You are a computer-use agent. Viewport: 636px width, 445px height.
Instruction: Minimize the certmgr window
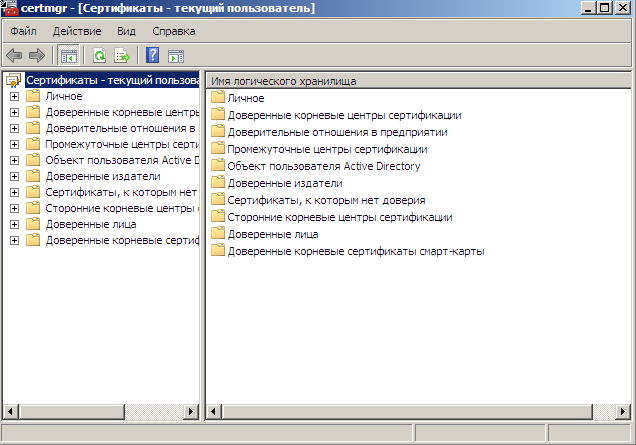tap(589, 7)
